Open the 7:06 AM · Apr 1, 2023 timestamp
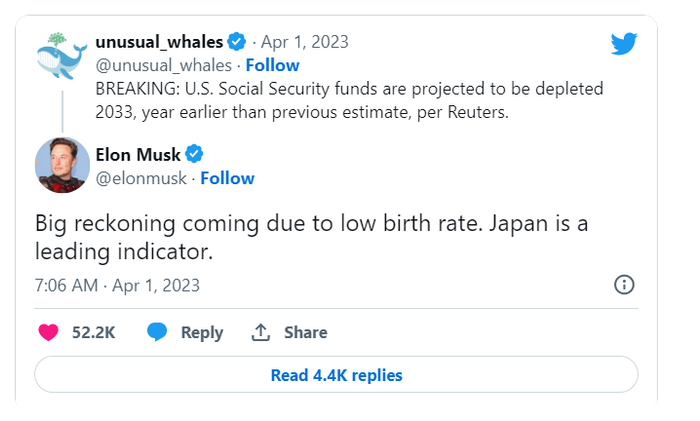 pyautogui.click(x=117, y=285)
